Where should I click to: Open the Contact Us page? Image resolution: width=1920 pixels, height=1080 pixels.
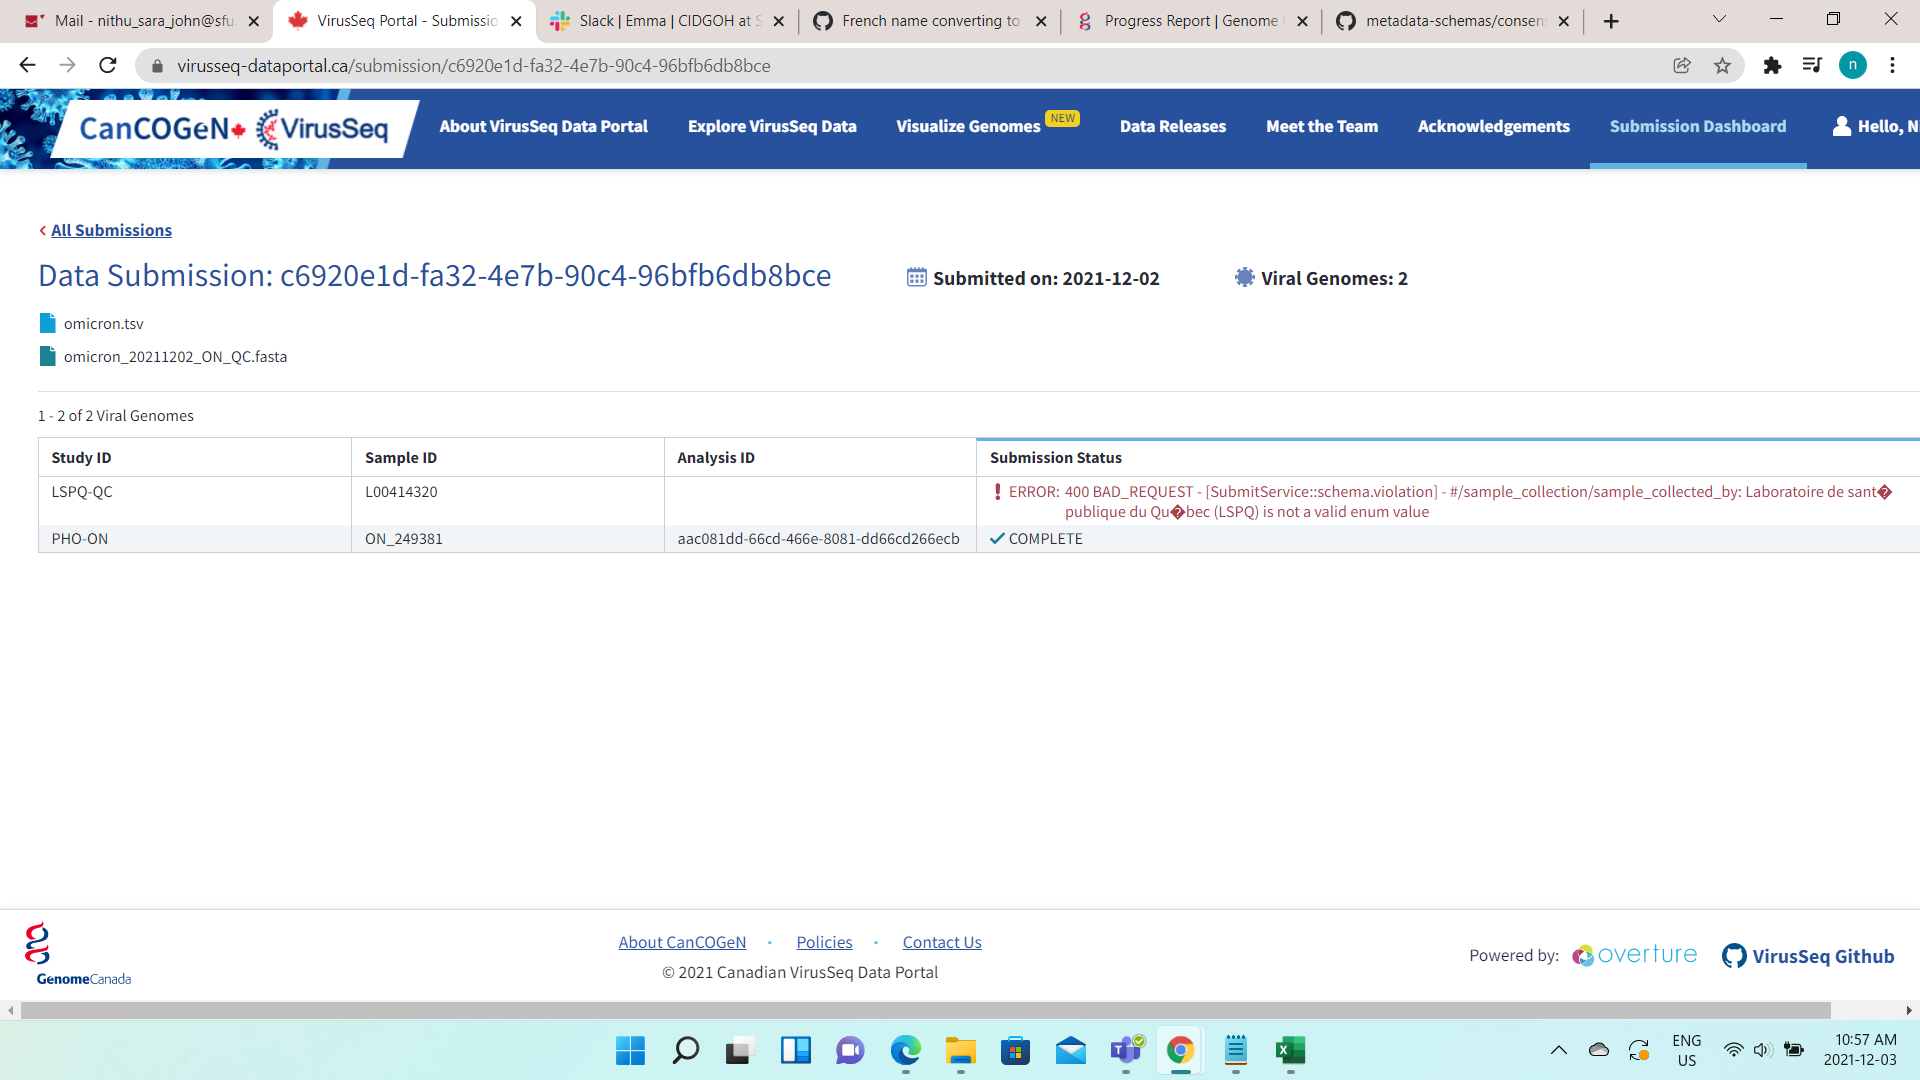[941, 941]
